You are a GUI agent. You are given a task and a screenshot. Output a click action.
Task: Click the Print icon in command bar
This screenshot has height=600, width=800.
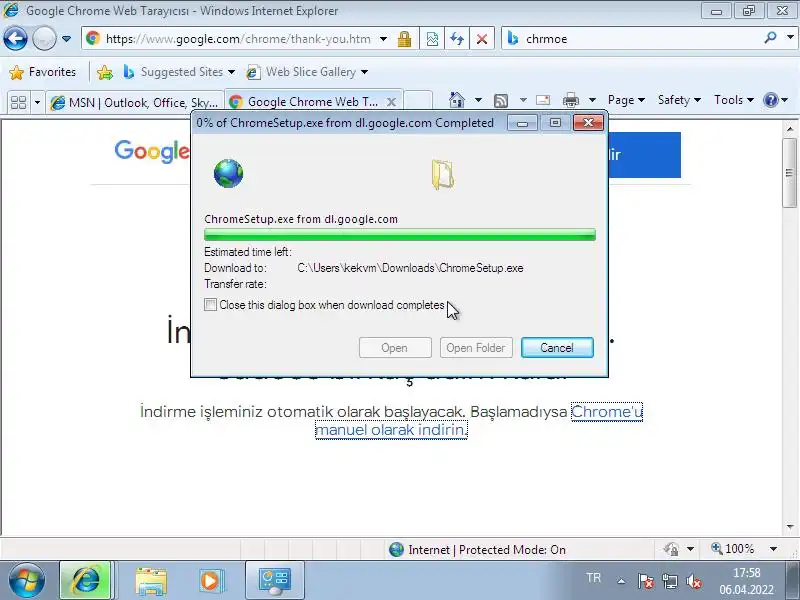pyautogui.click(x=571, y=100)
